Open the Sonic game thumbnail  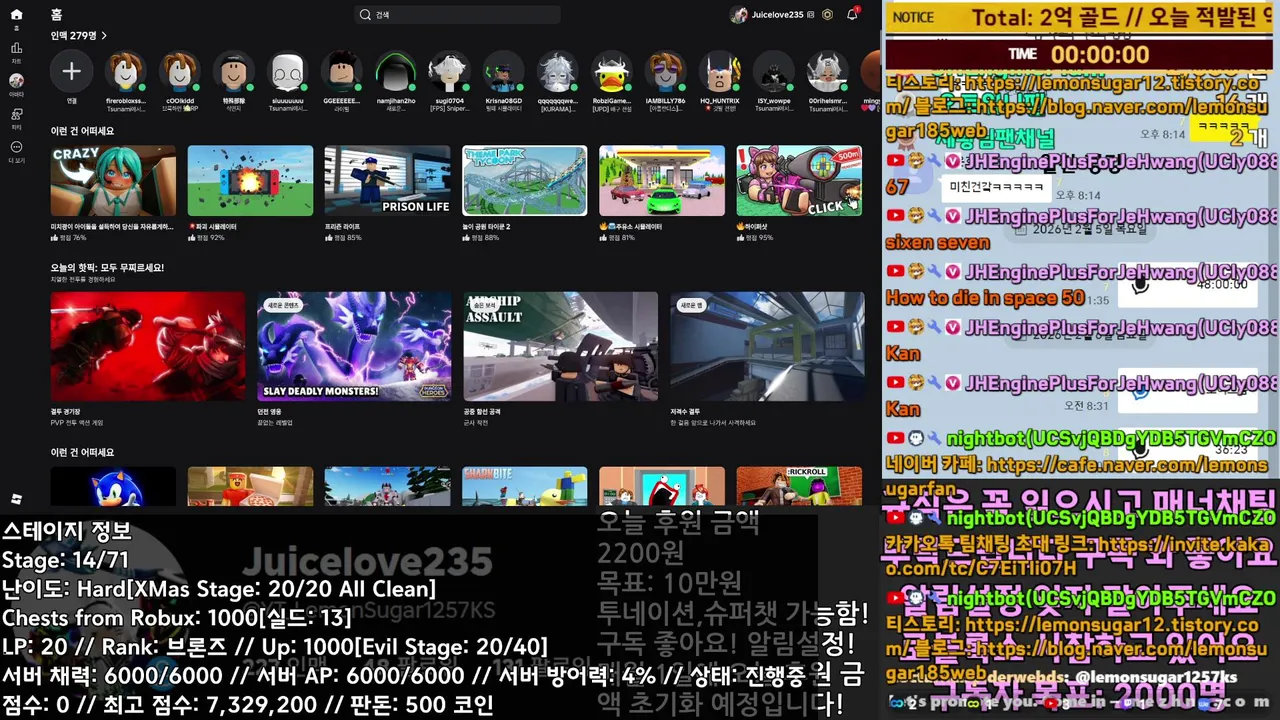click(113, 486)
